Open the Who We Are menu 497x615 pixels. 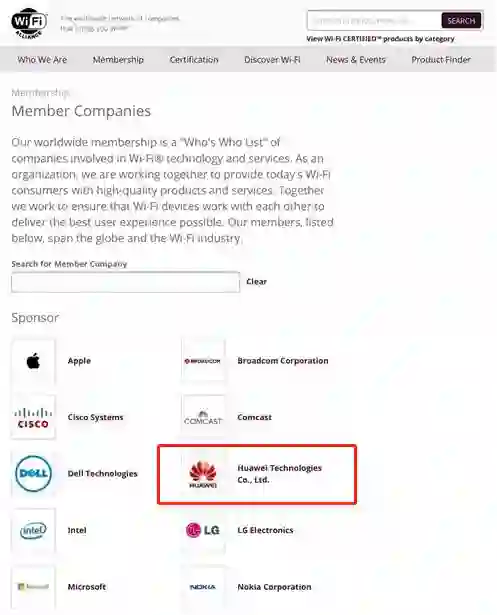point(42,60)
